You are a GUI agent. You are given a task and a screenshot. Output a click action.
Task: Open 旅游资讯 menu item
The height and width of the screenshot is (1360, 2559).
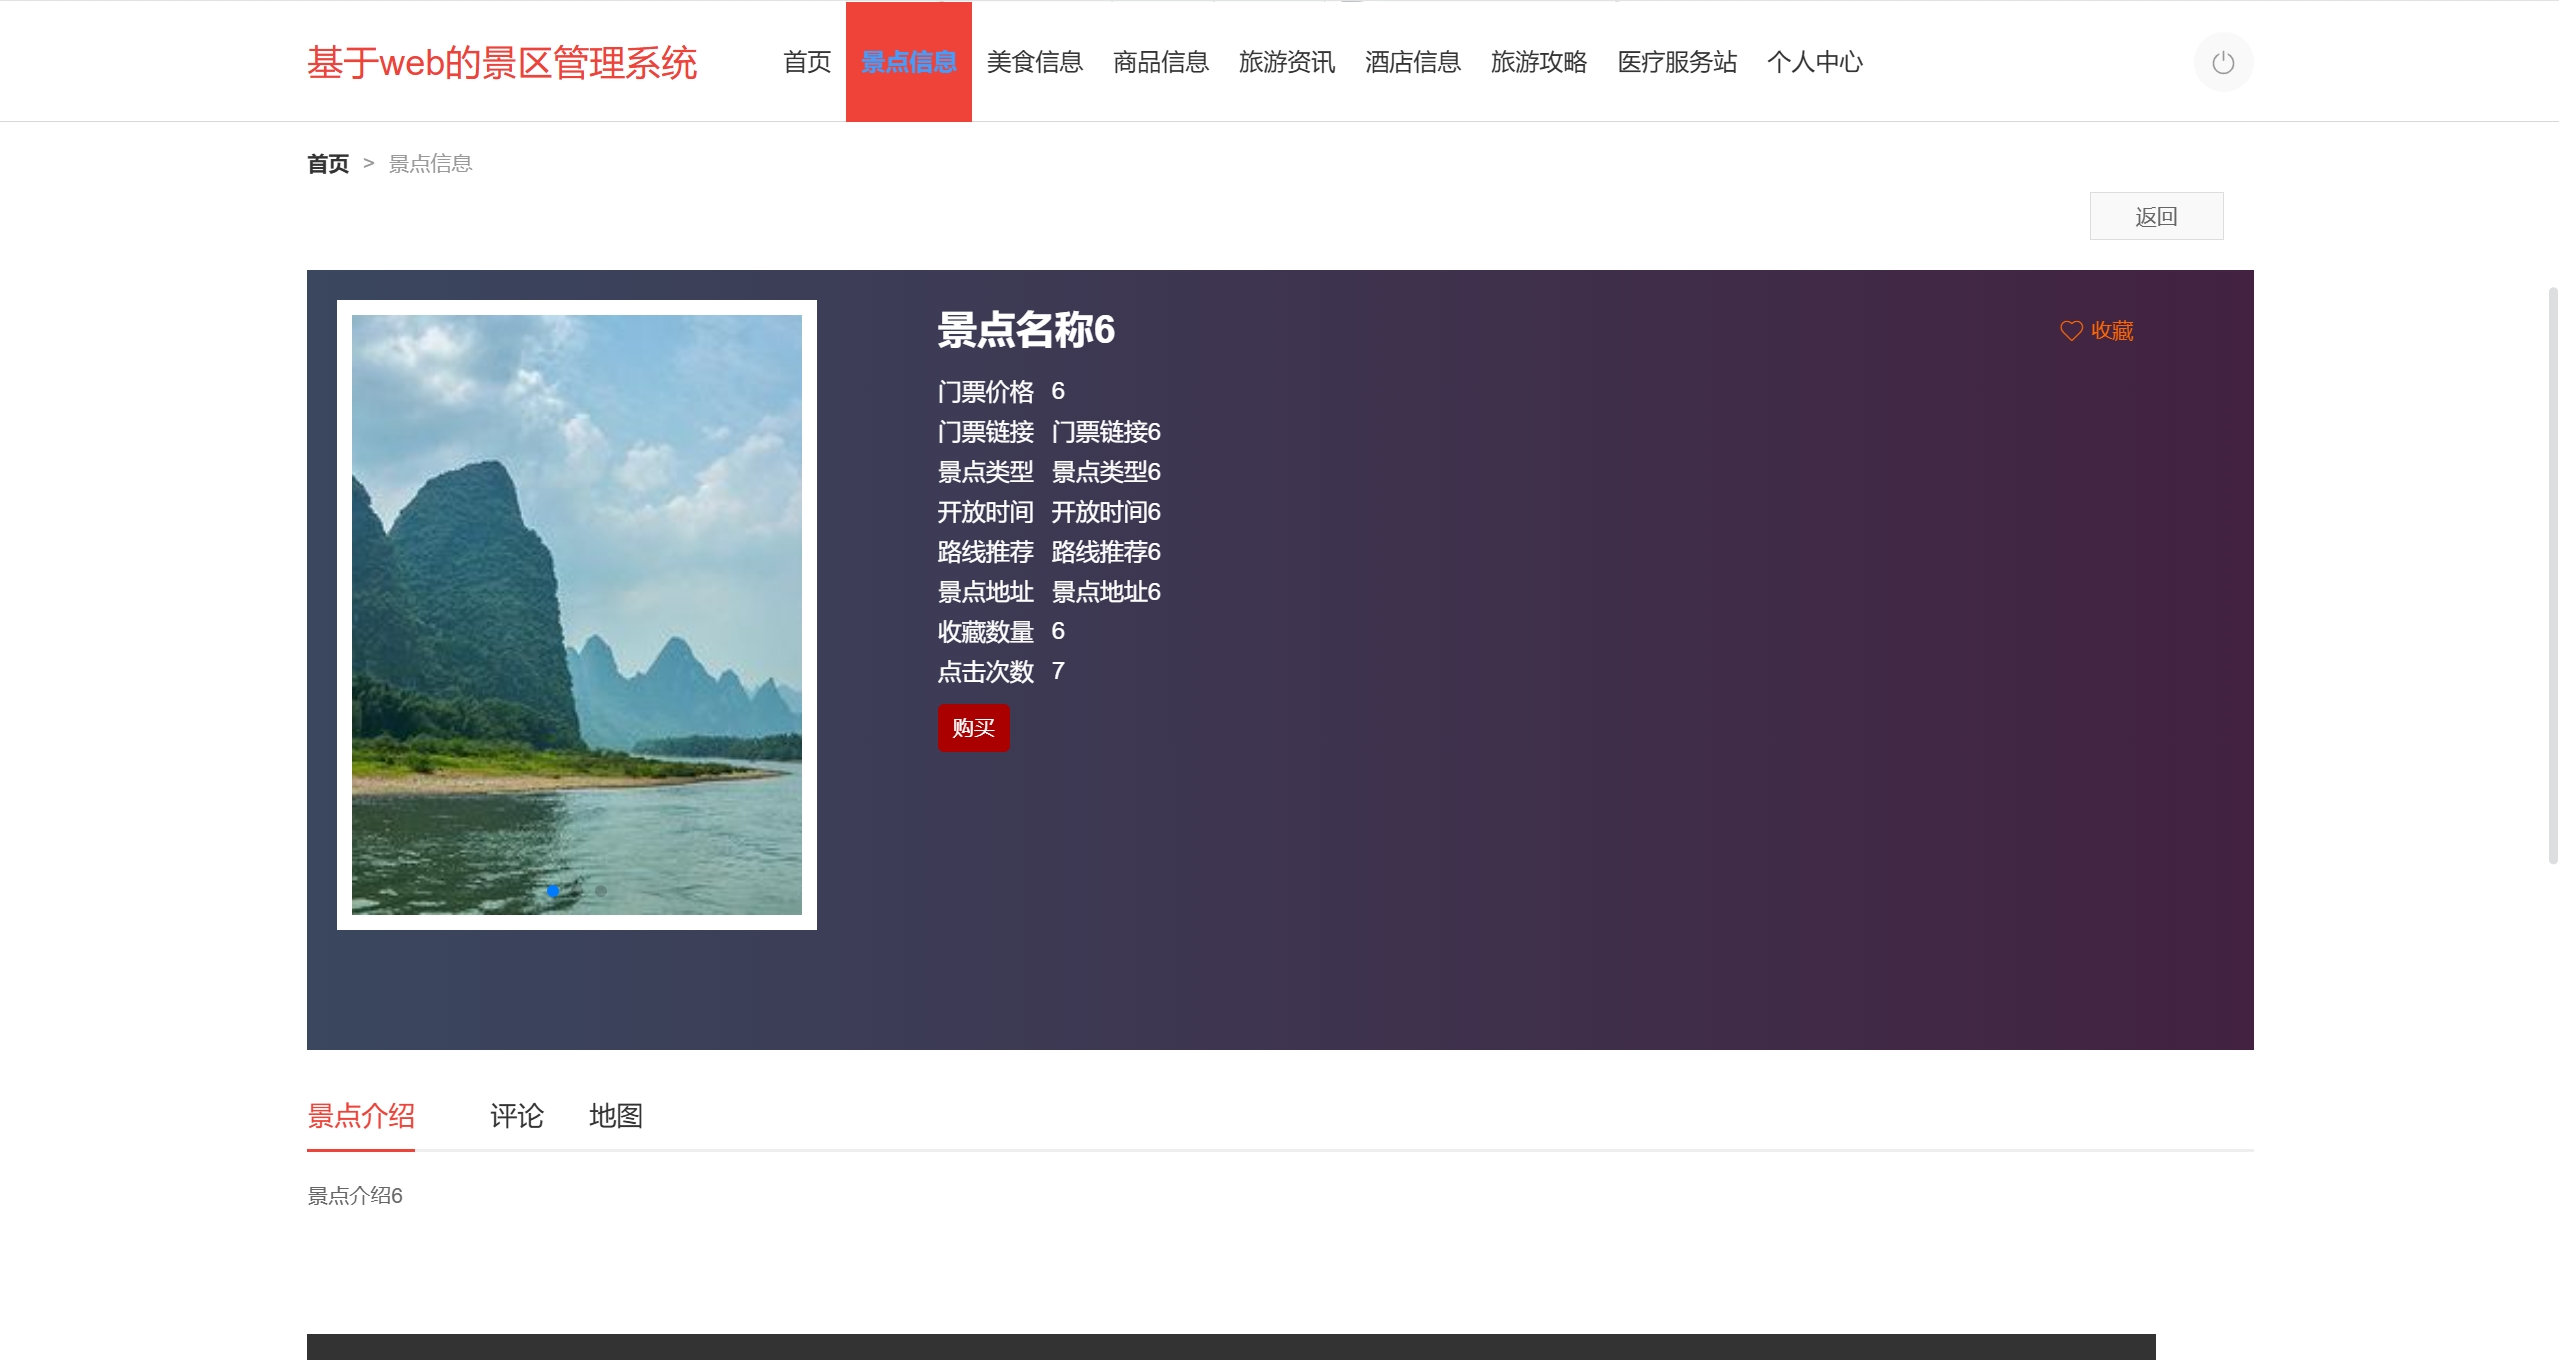point(1286,62)
